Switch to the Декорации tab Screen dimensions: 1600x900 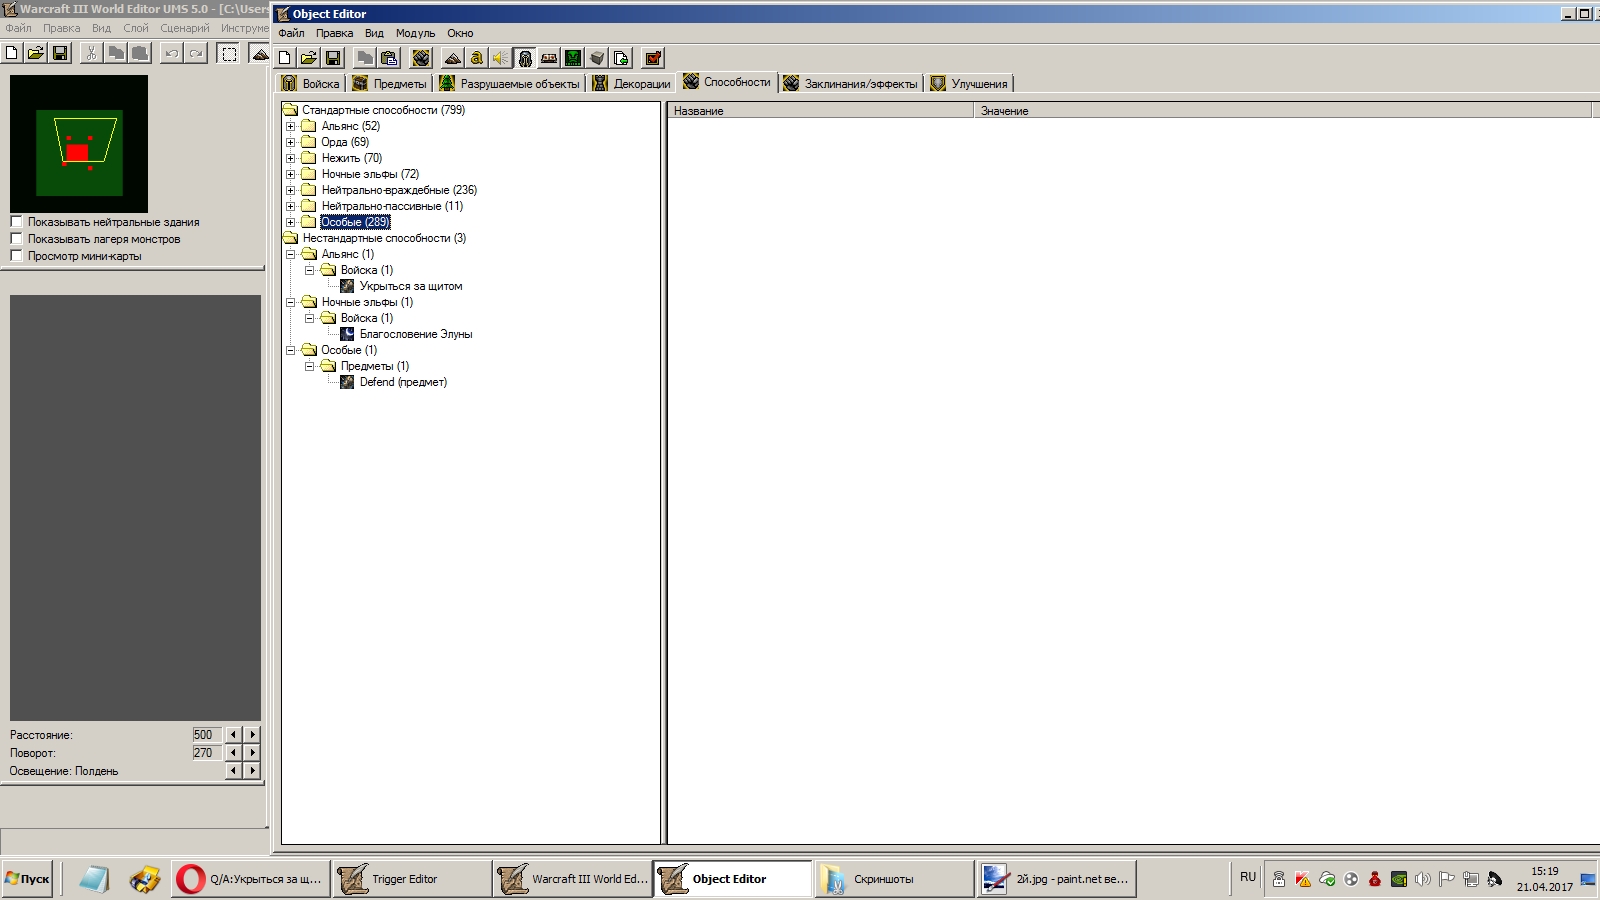[x=632, y=84]
